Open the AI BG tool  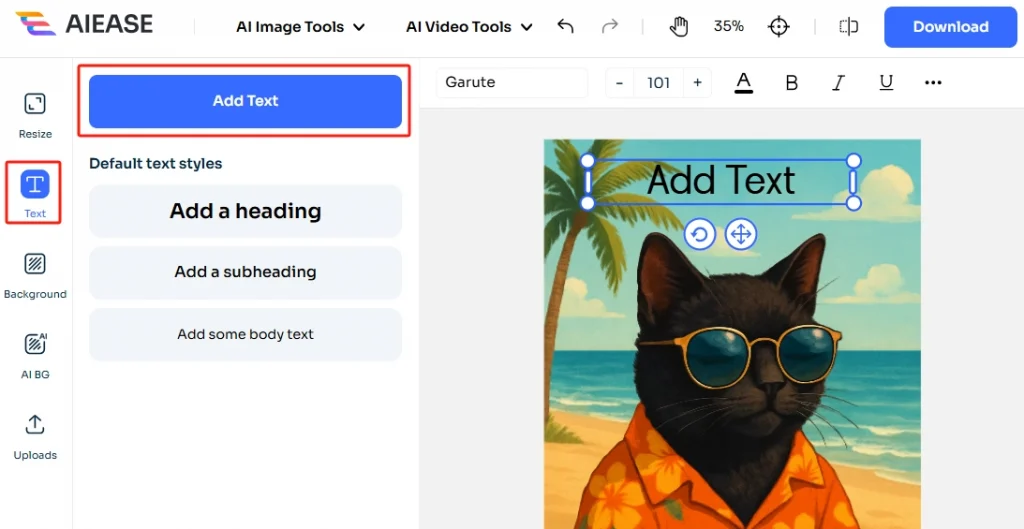[35, 346]
